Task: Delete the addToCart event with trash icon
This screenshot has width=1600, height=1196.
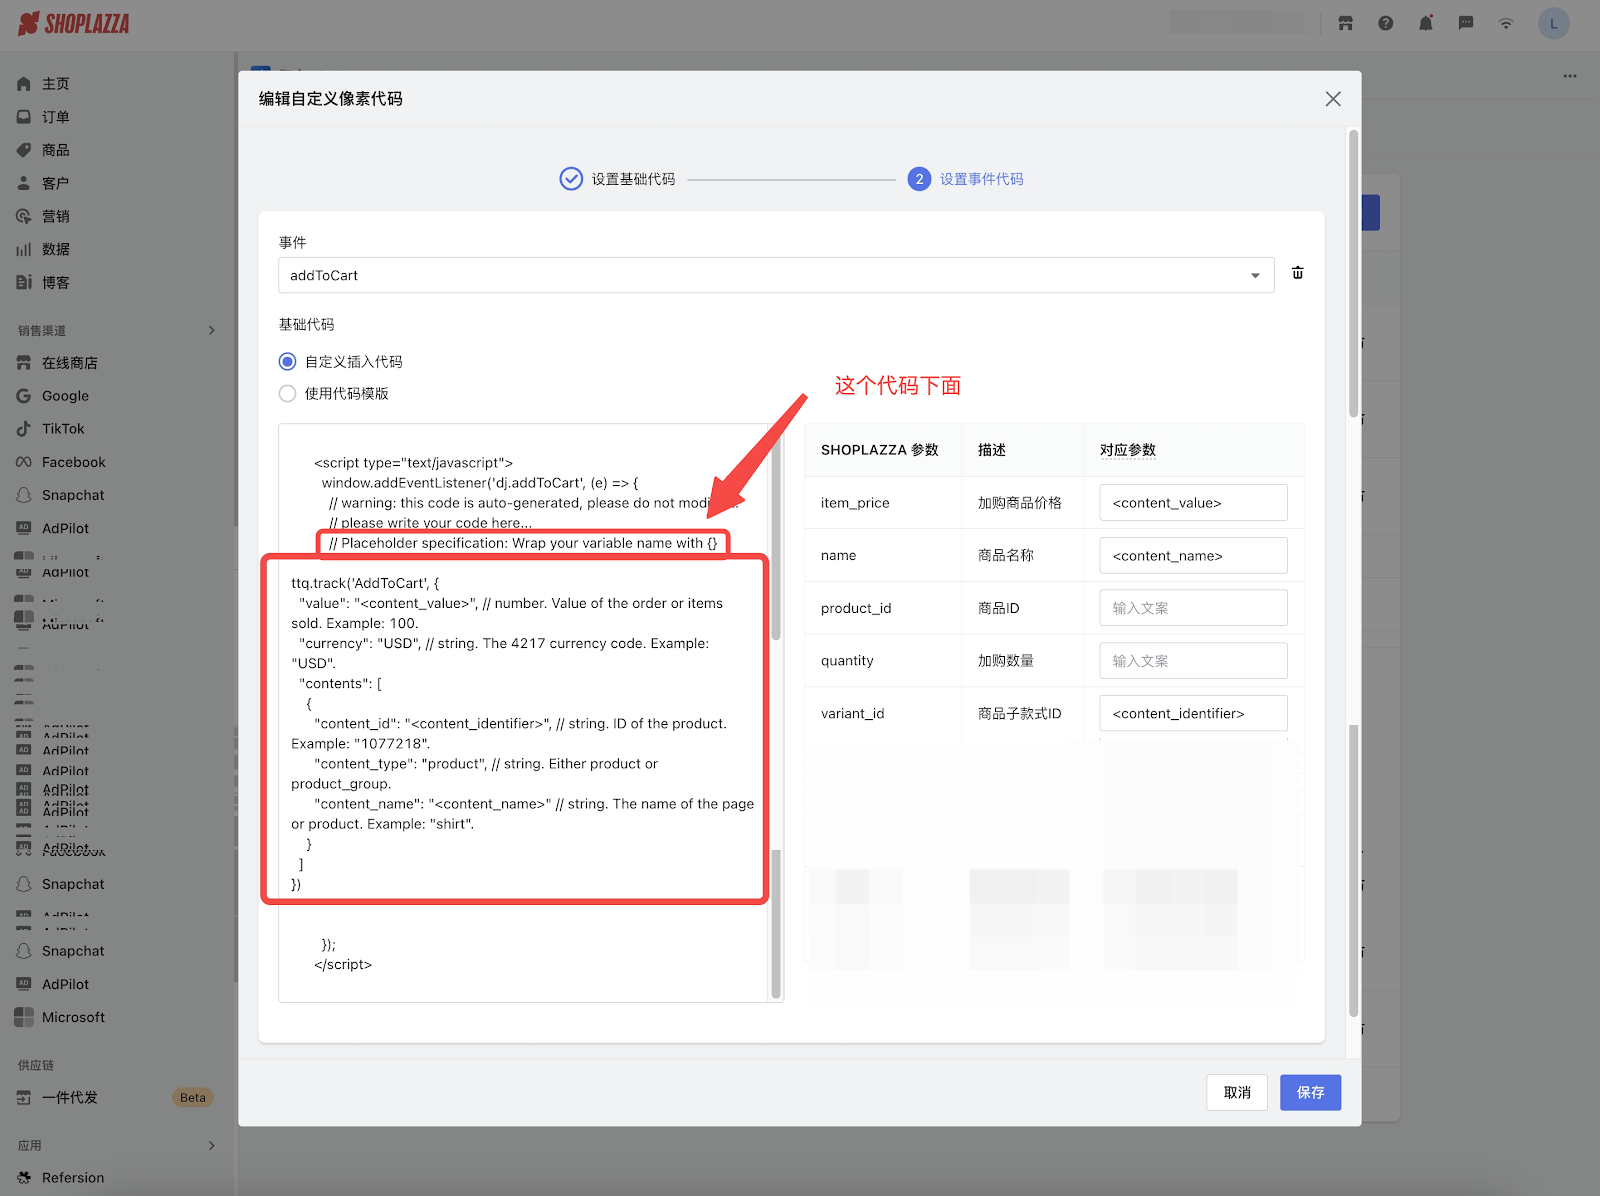Action: pos(1298,273)
